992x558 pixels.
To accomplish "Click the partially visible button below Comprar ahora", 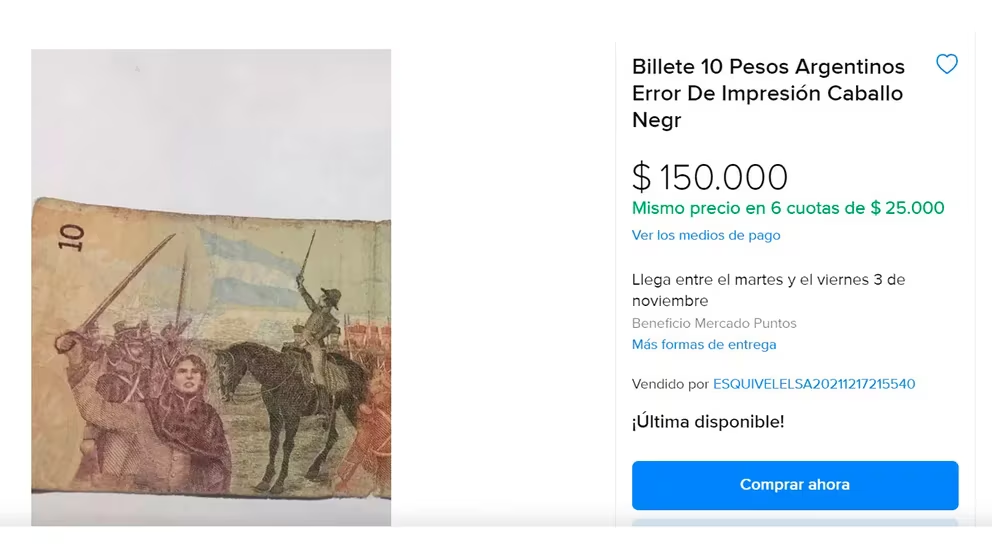I will (x=795, y=523).
